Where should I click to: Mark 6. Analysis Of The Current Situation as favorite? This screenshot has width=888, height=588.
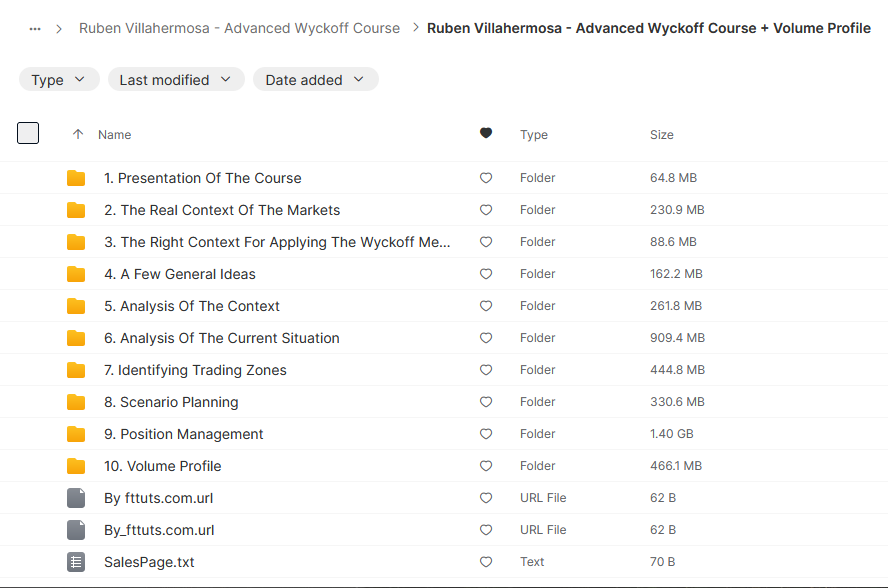486,338
